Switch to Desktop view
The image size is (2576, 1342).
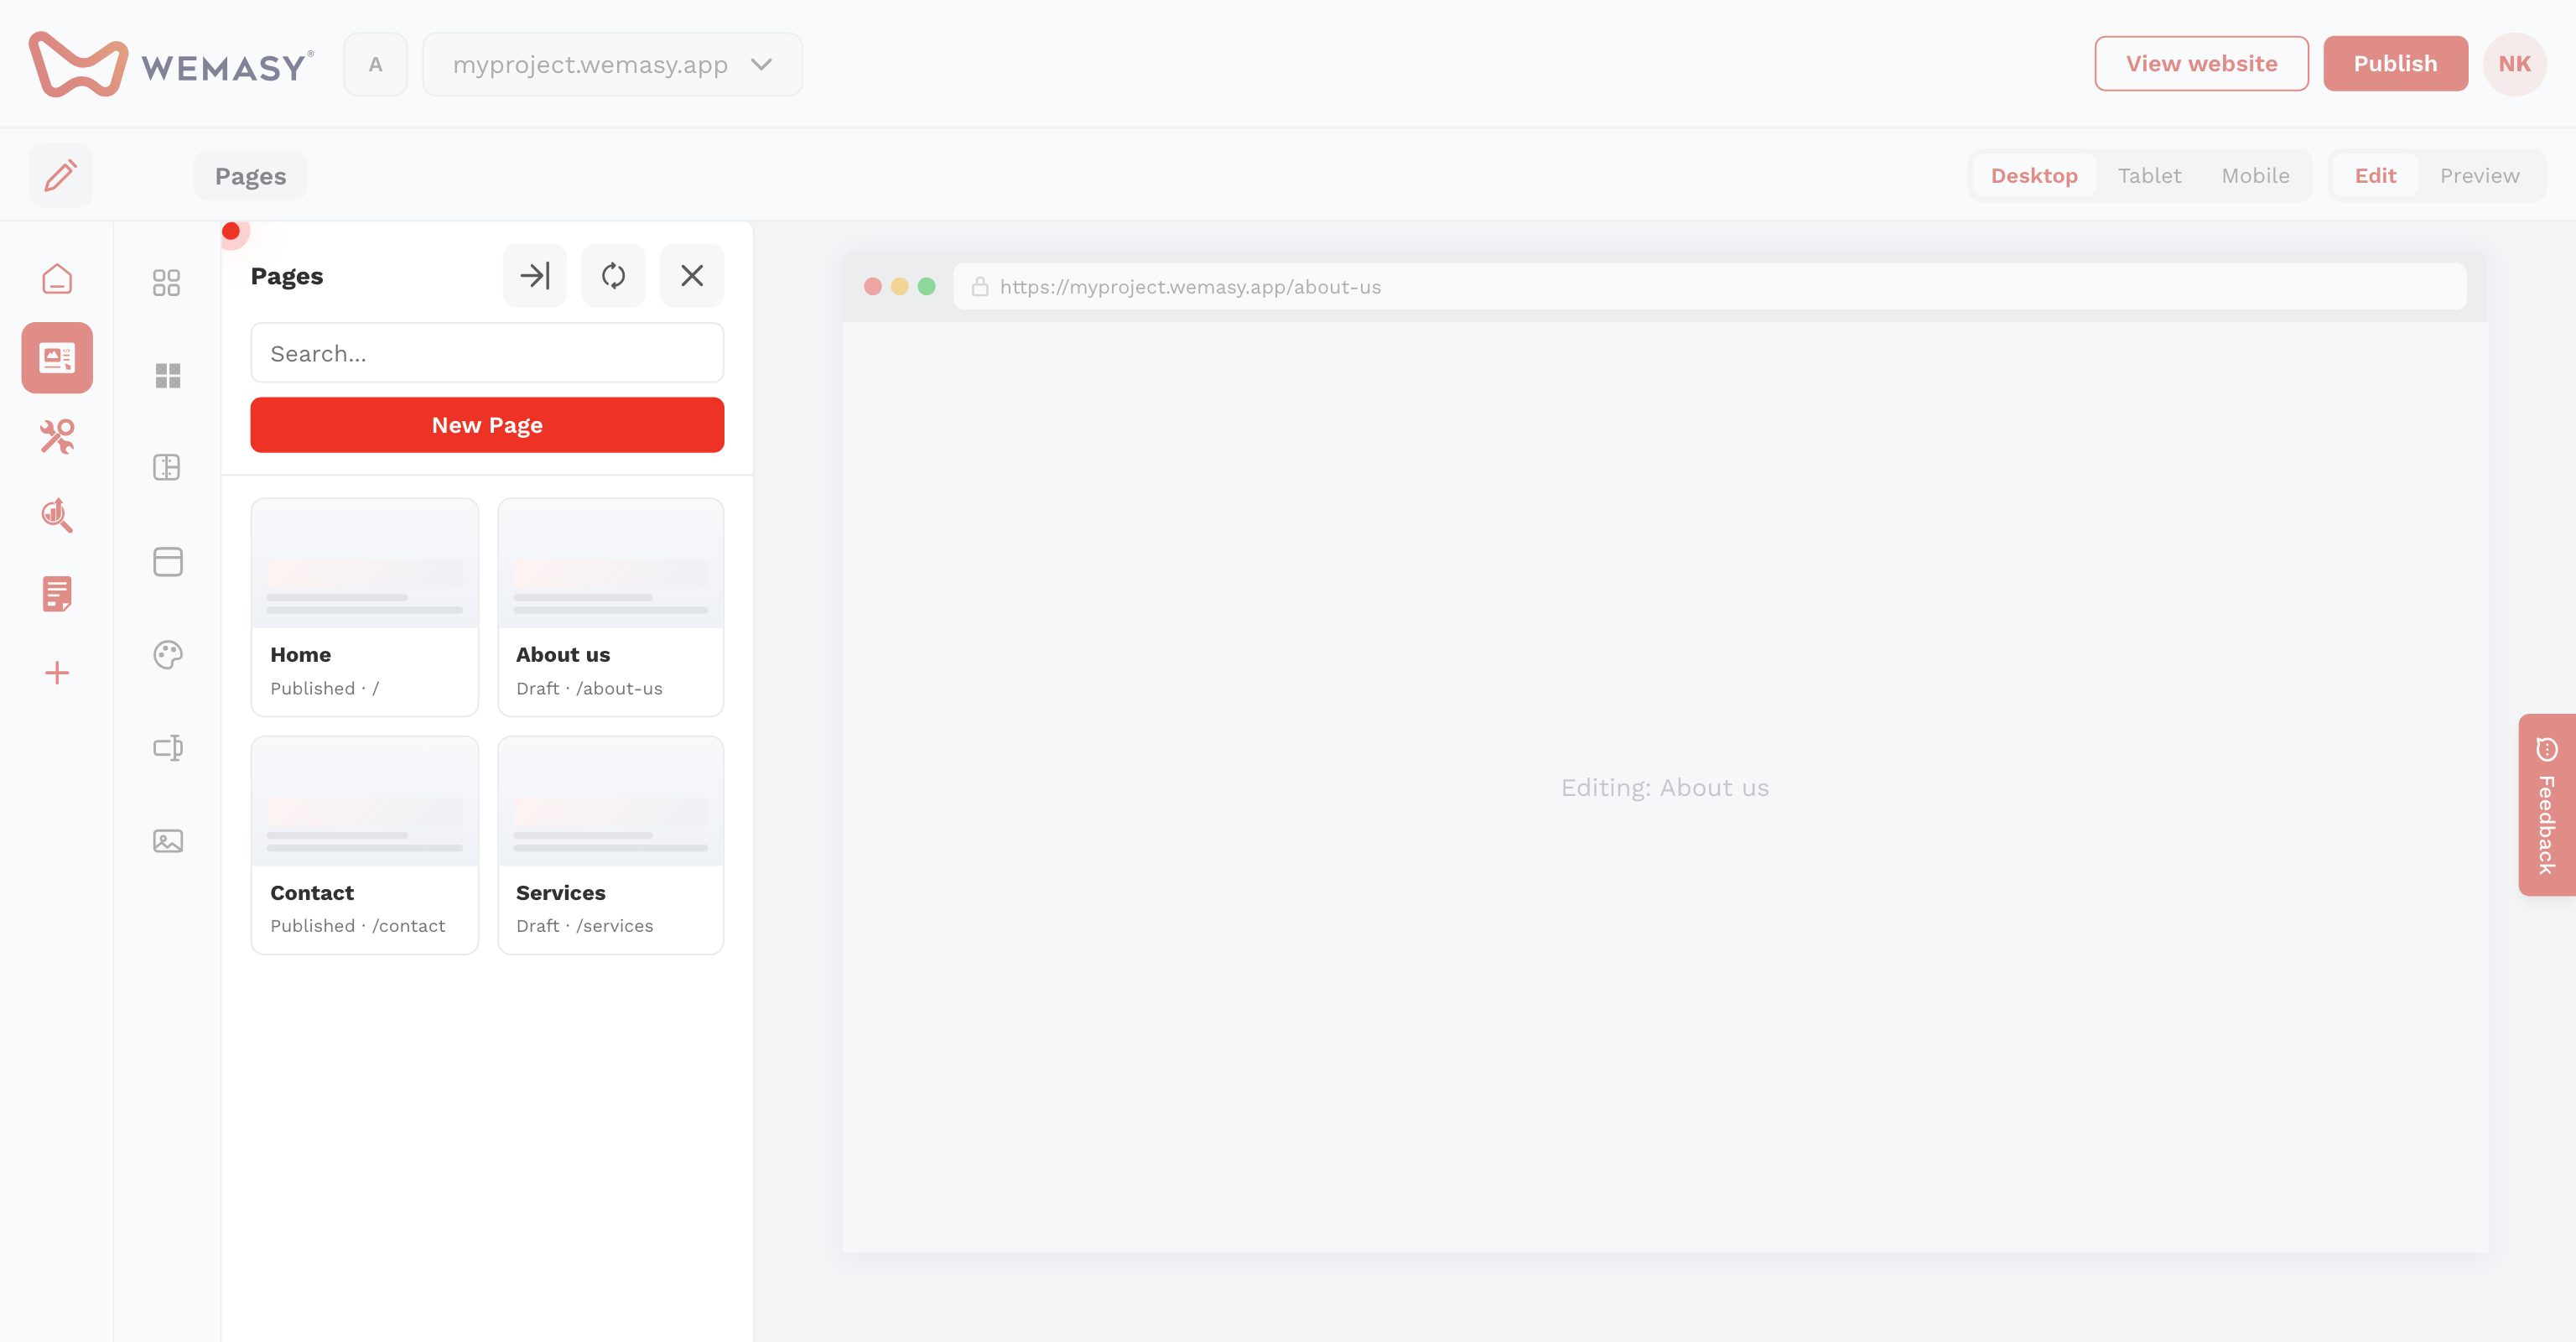[2034, 175]
